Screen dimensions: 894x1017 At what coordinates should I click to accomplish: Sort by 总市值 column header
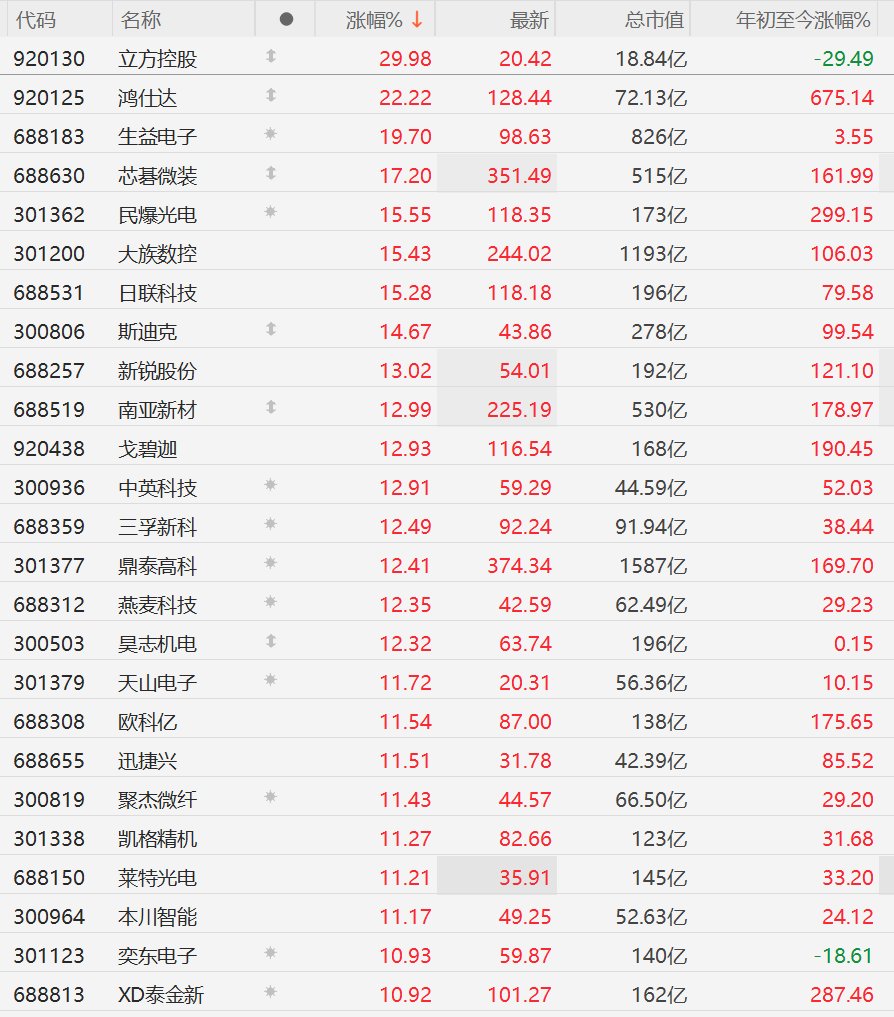tap(654, 20)
